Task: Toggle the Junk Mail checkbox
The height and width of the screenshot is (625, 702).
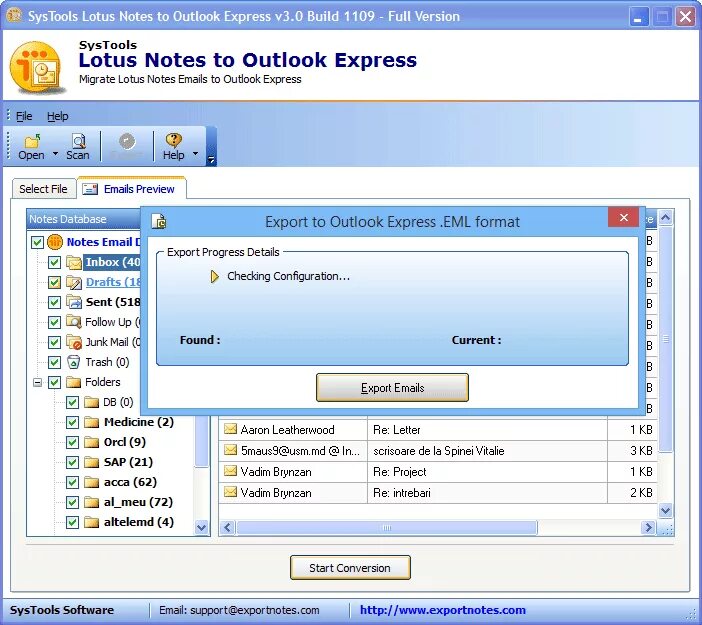Action: pos(55,342)
